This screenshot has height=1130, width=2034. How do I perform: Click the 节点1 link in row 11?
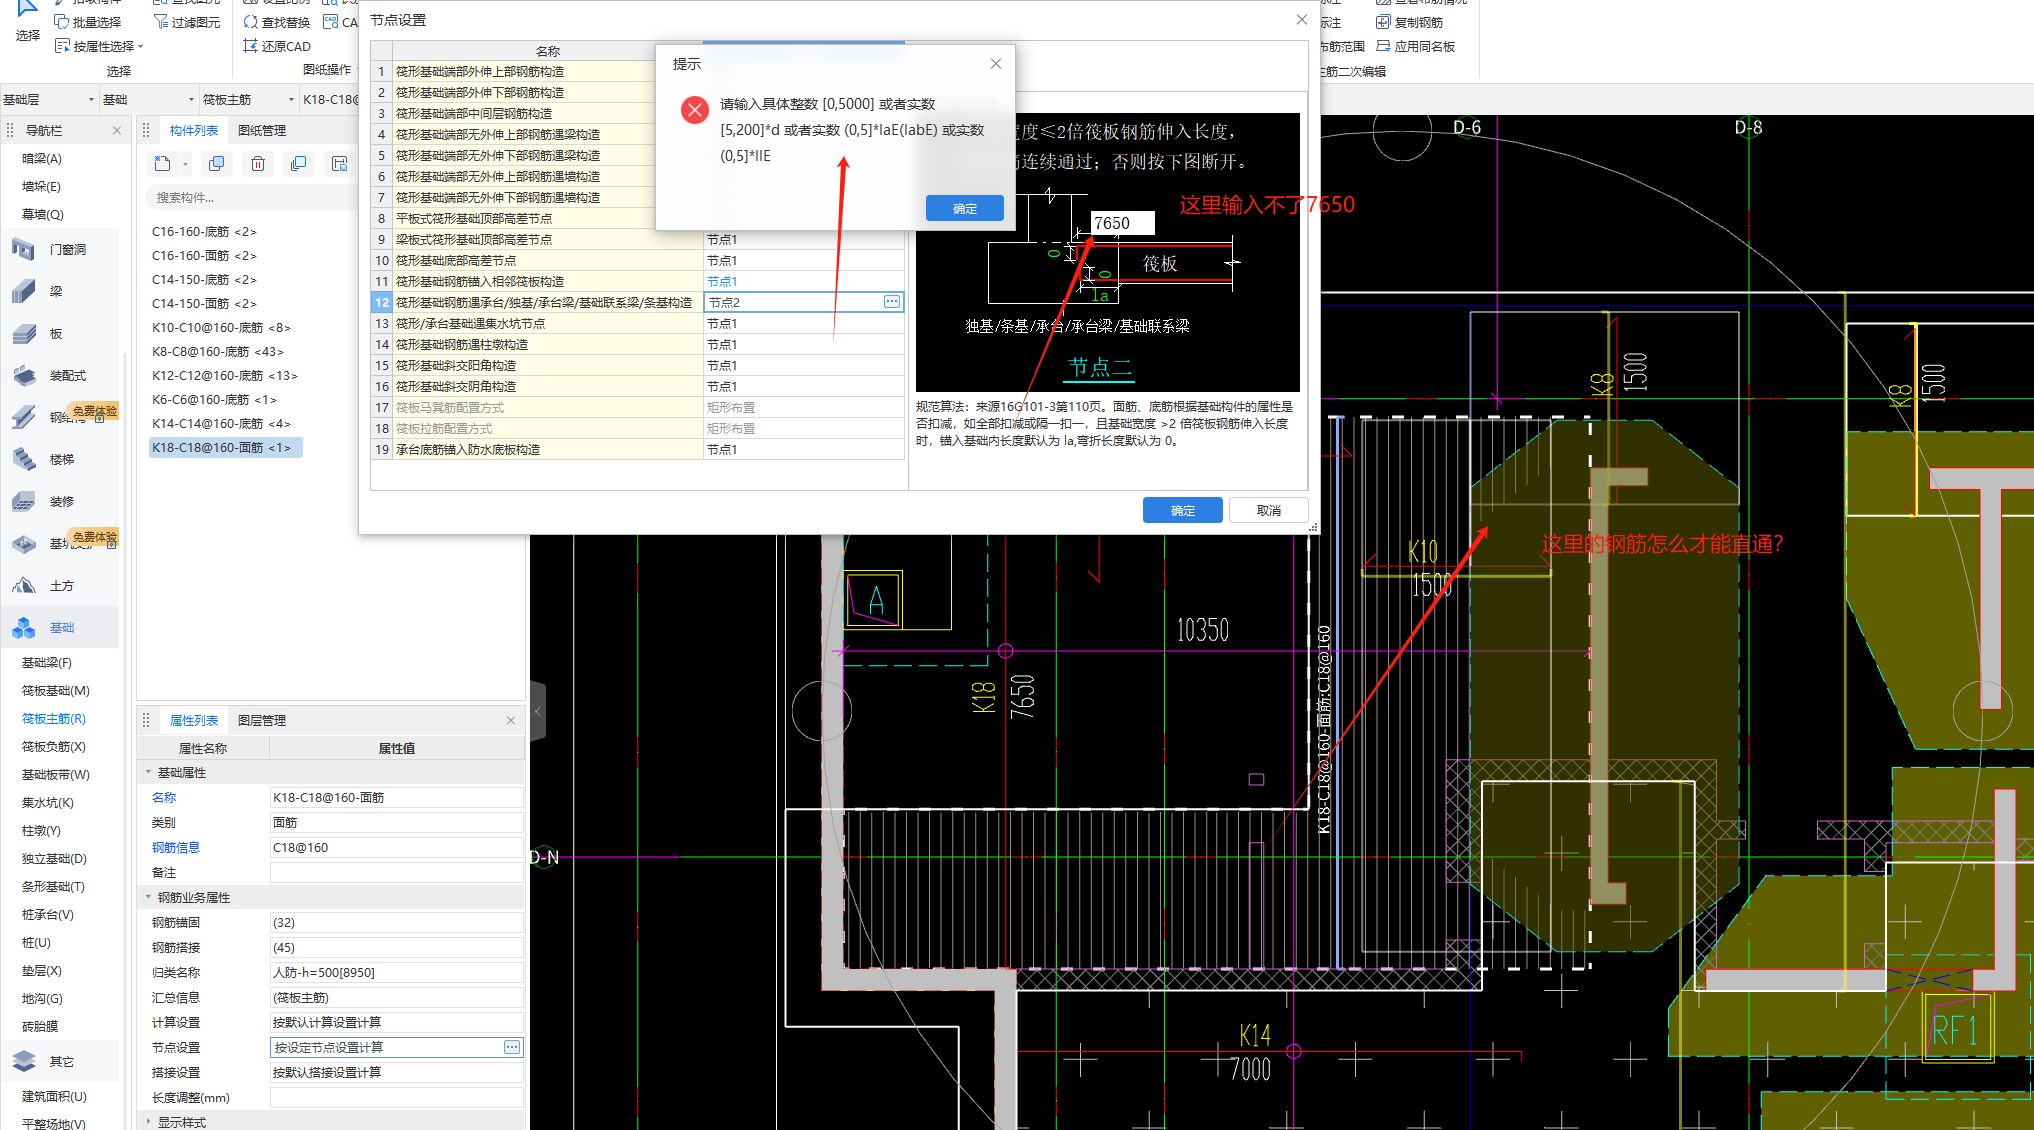click(x=722, y=281)
